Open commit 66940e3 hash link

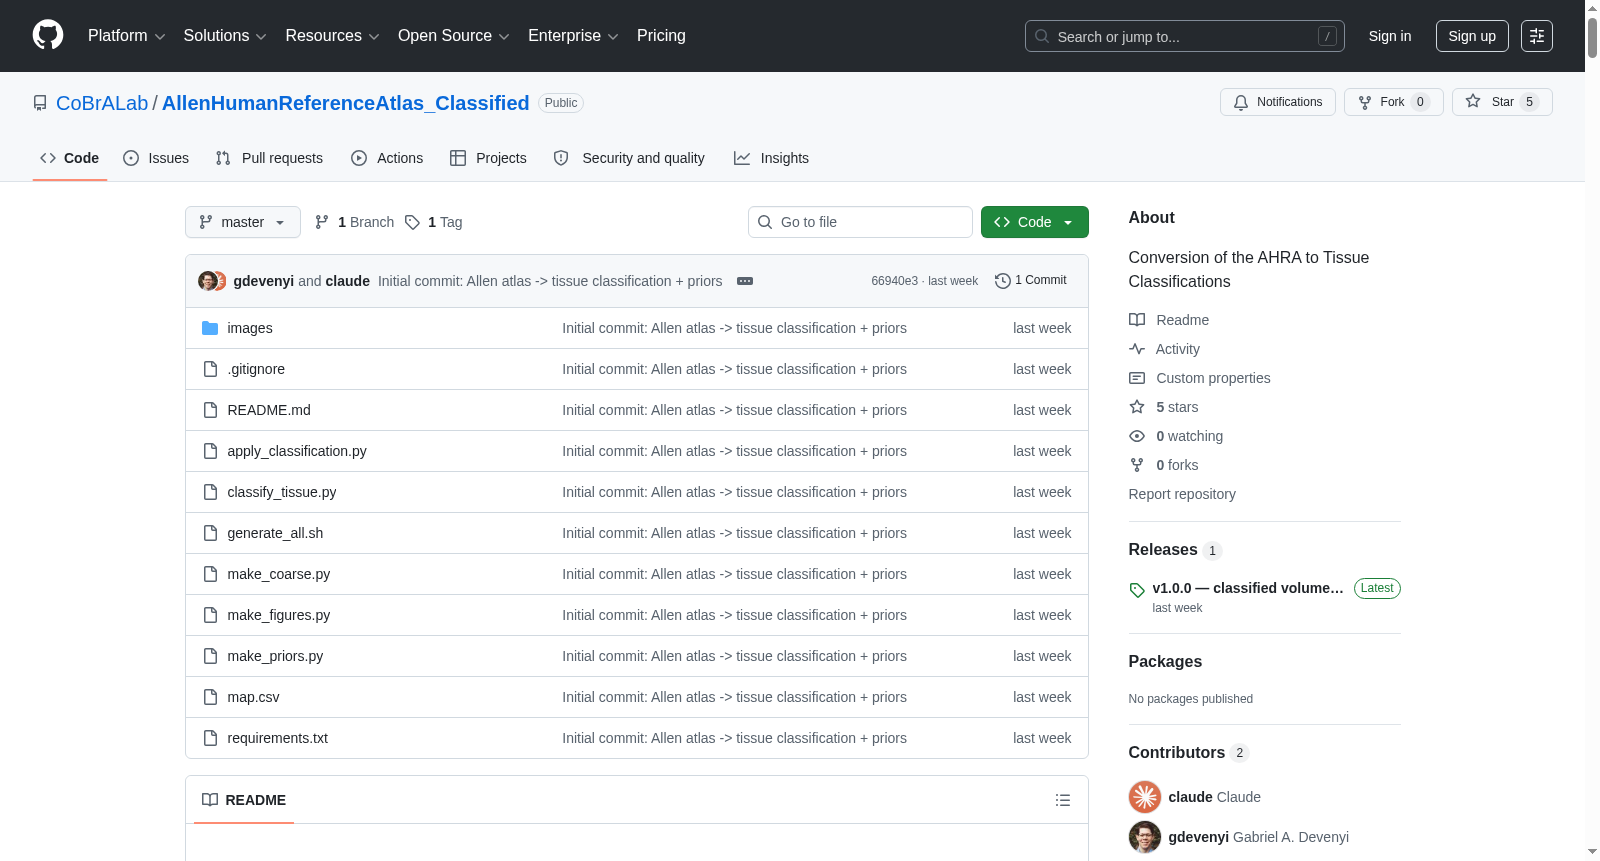point(894,281)
